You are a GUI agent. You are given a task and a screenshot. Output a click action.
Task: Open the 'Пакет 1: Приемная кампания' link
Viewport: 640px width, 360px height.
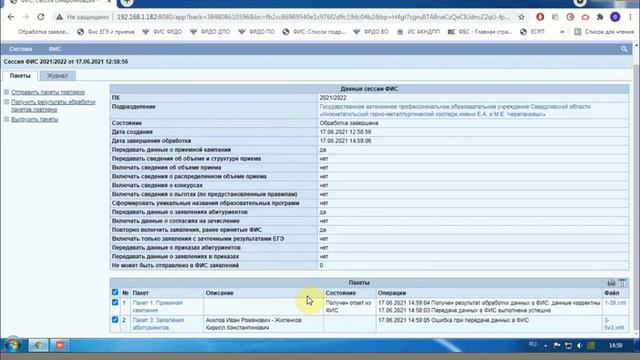(158, 307)
